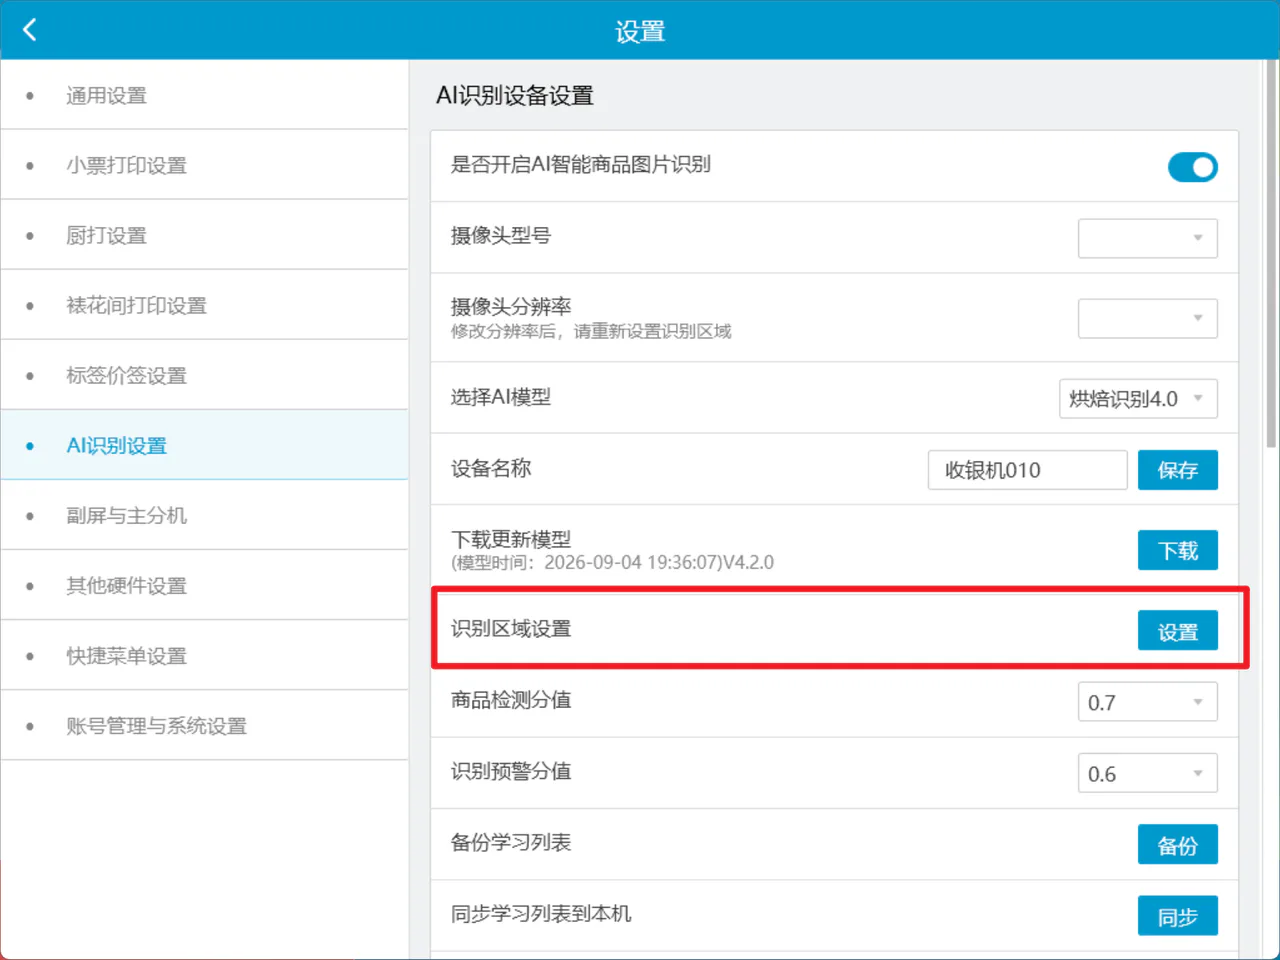Turn off AI智能商品图片识别 switch
Screen dimensions: 1280x960
point(1192,167)
